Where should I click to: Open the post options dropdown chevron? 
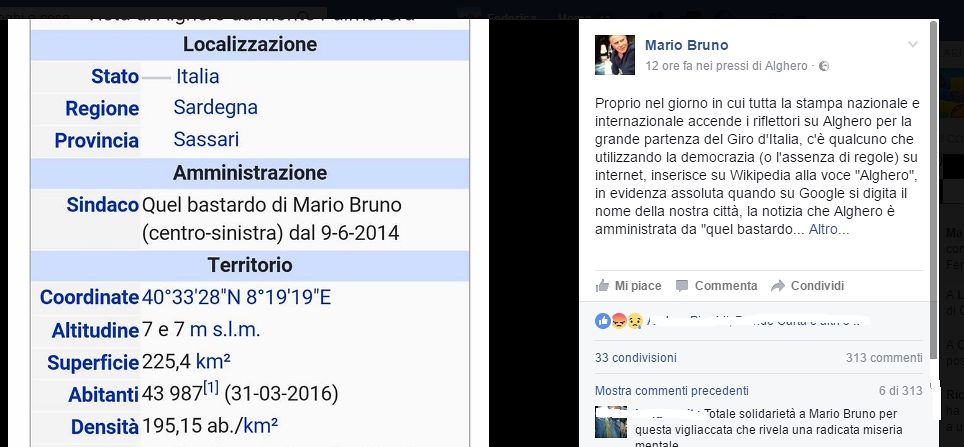point(913,44)
